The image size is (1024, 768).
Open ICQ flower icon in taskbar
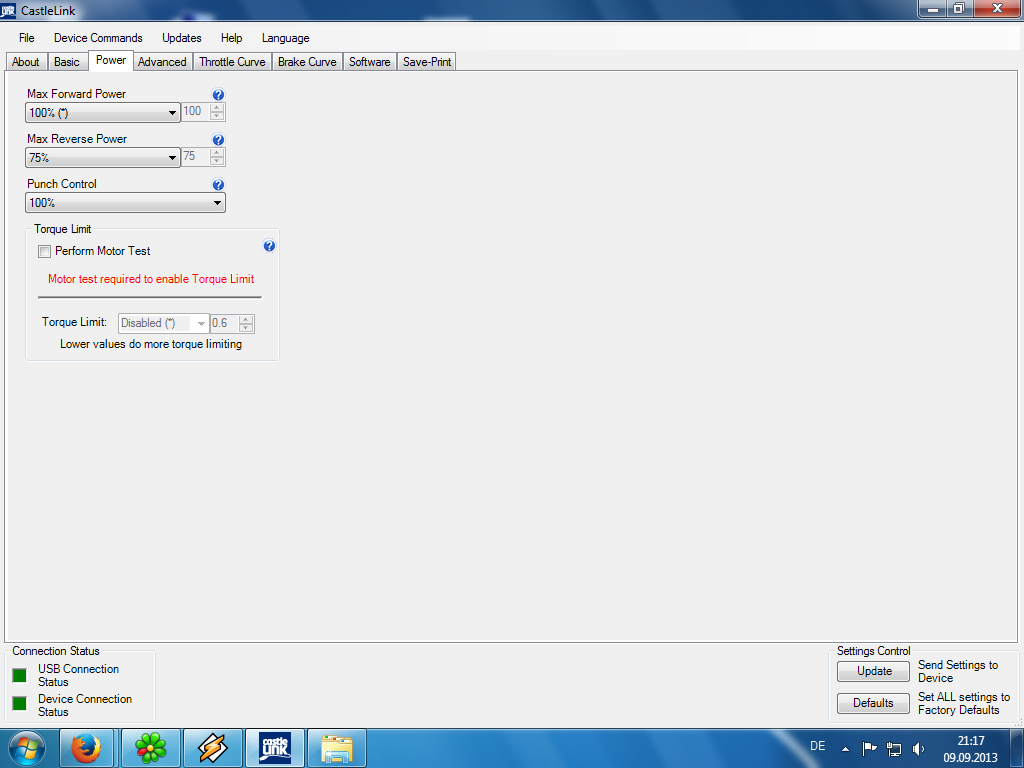pos(150,748)
